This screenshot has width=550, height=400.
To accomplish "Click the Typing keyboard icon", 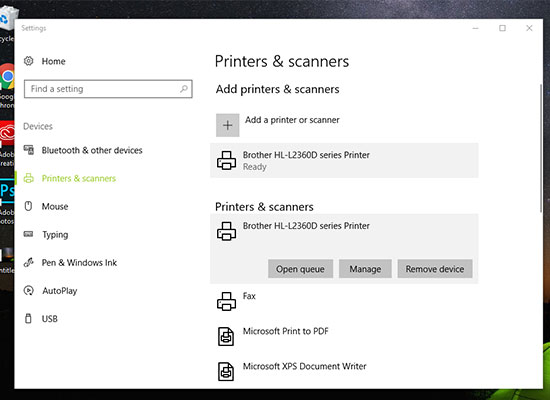I will click(x=28, y=234).
